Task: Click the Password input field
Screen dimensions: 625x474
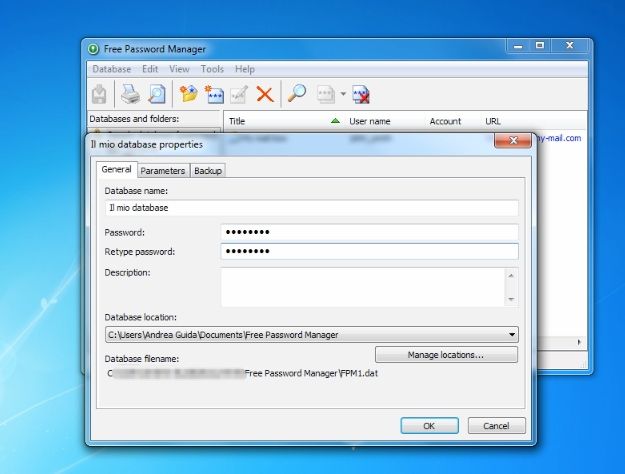Action: coord(369,232)
